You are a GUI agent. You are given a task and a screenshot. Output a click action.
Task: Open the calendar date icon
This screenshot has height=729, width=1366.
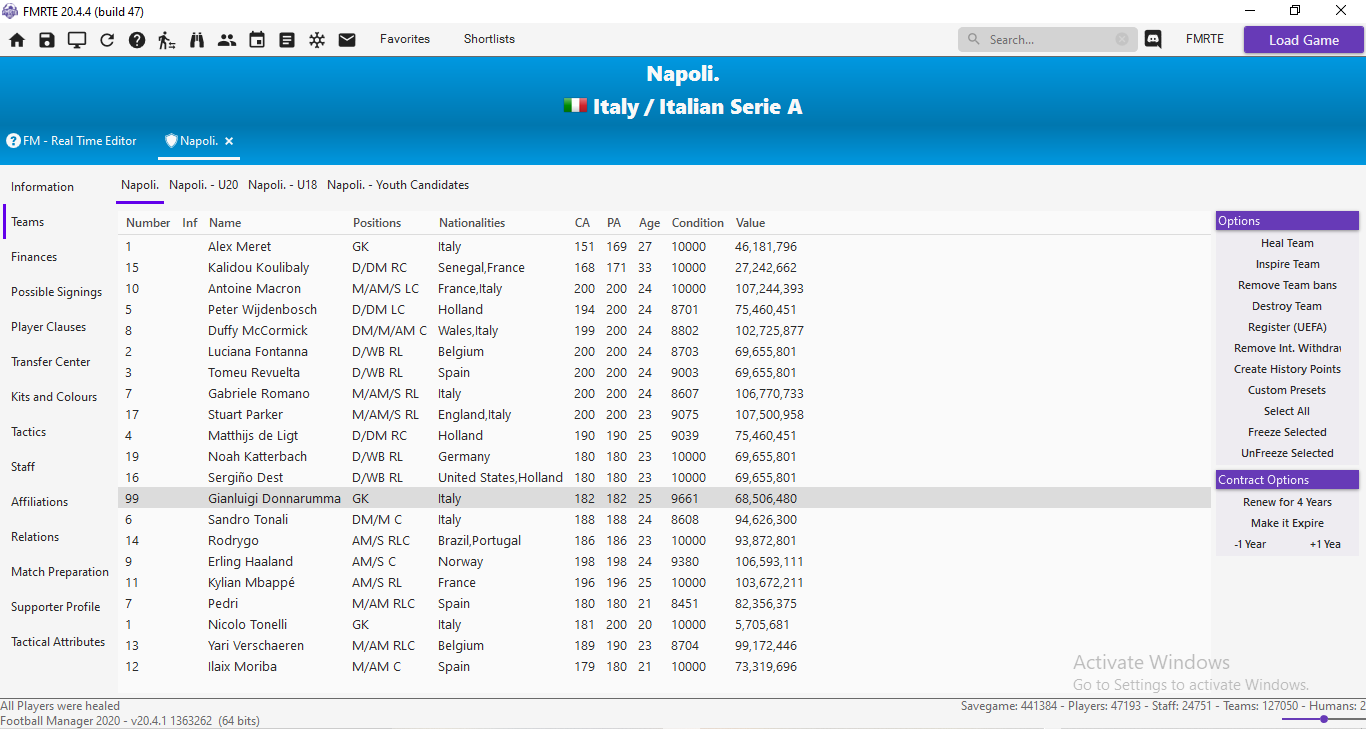(x=257, y=40)
